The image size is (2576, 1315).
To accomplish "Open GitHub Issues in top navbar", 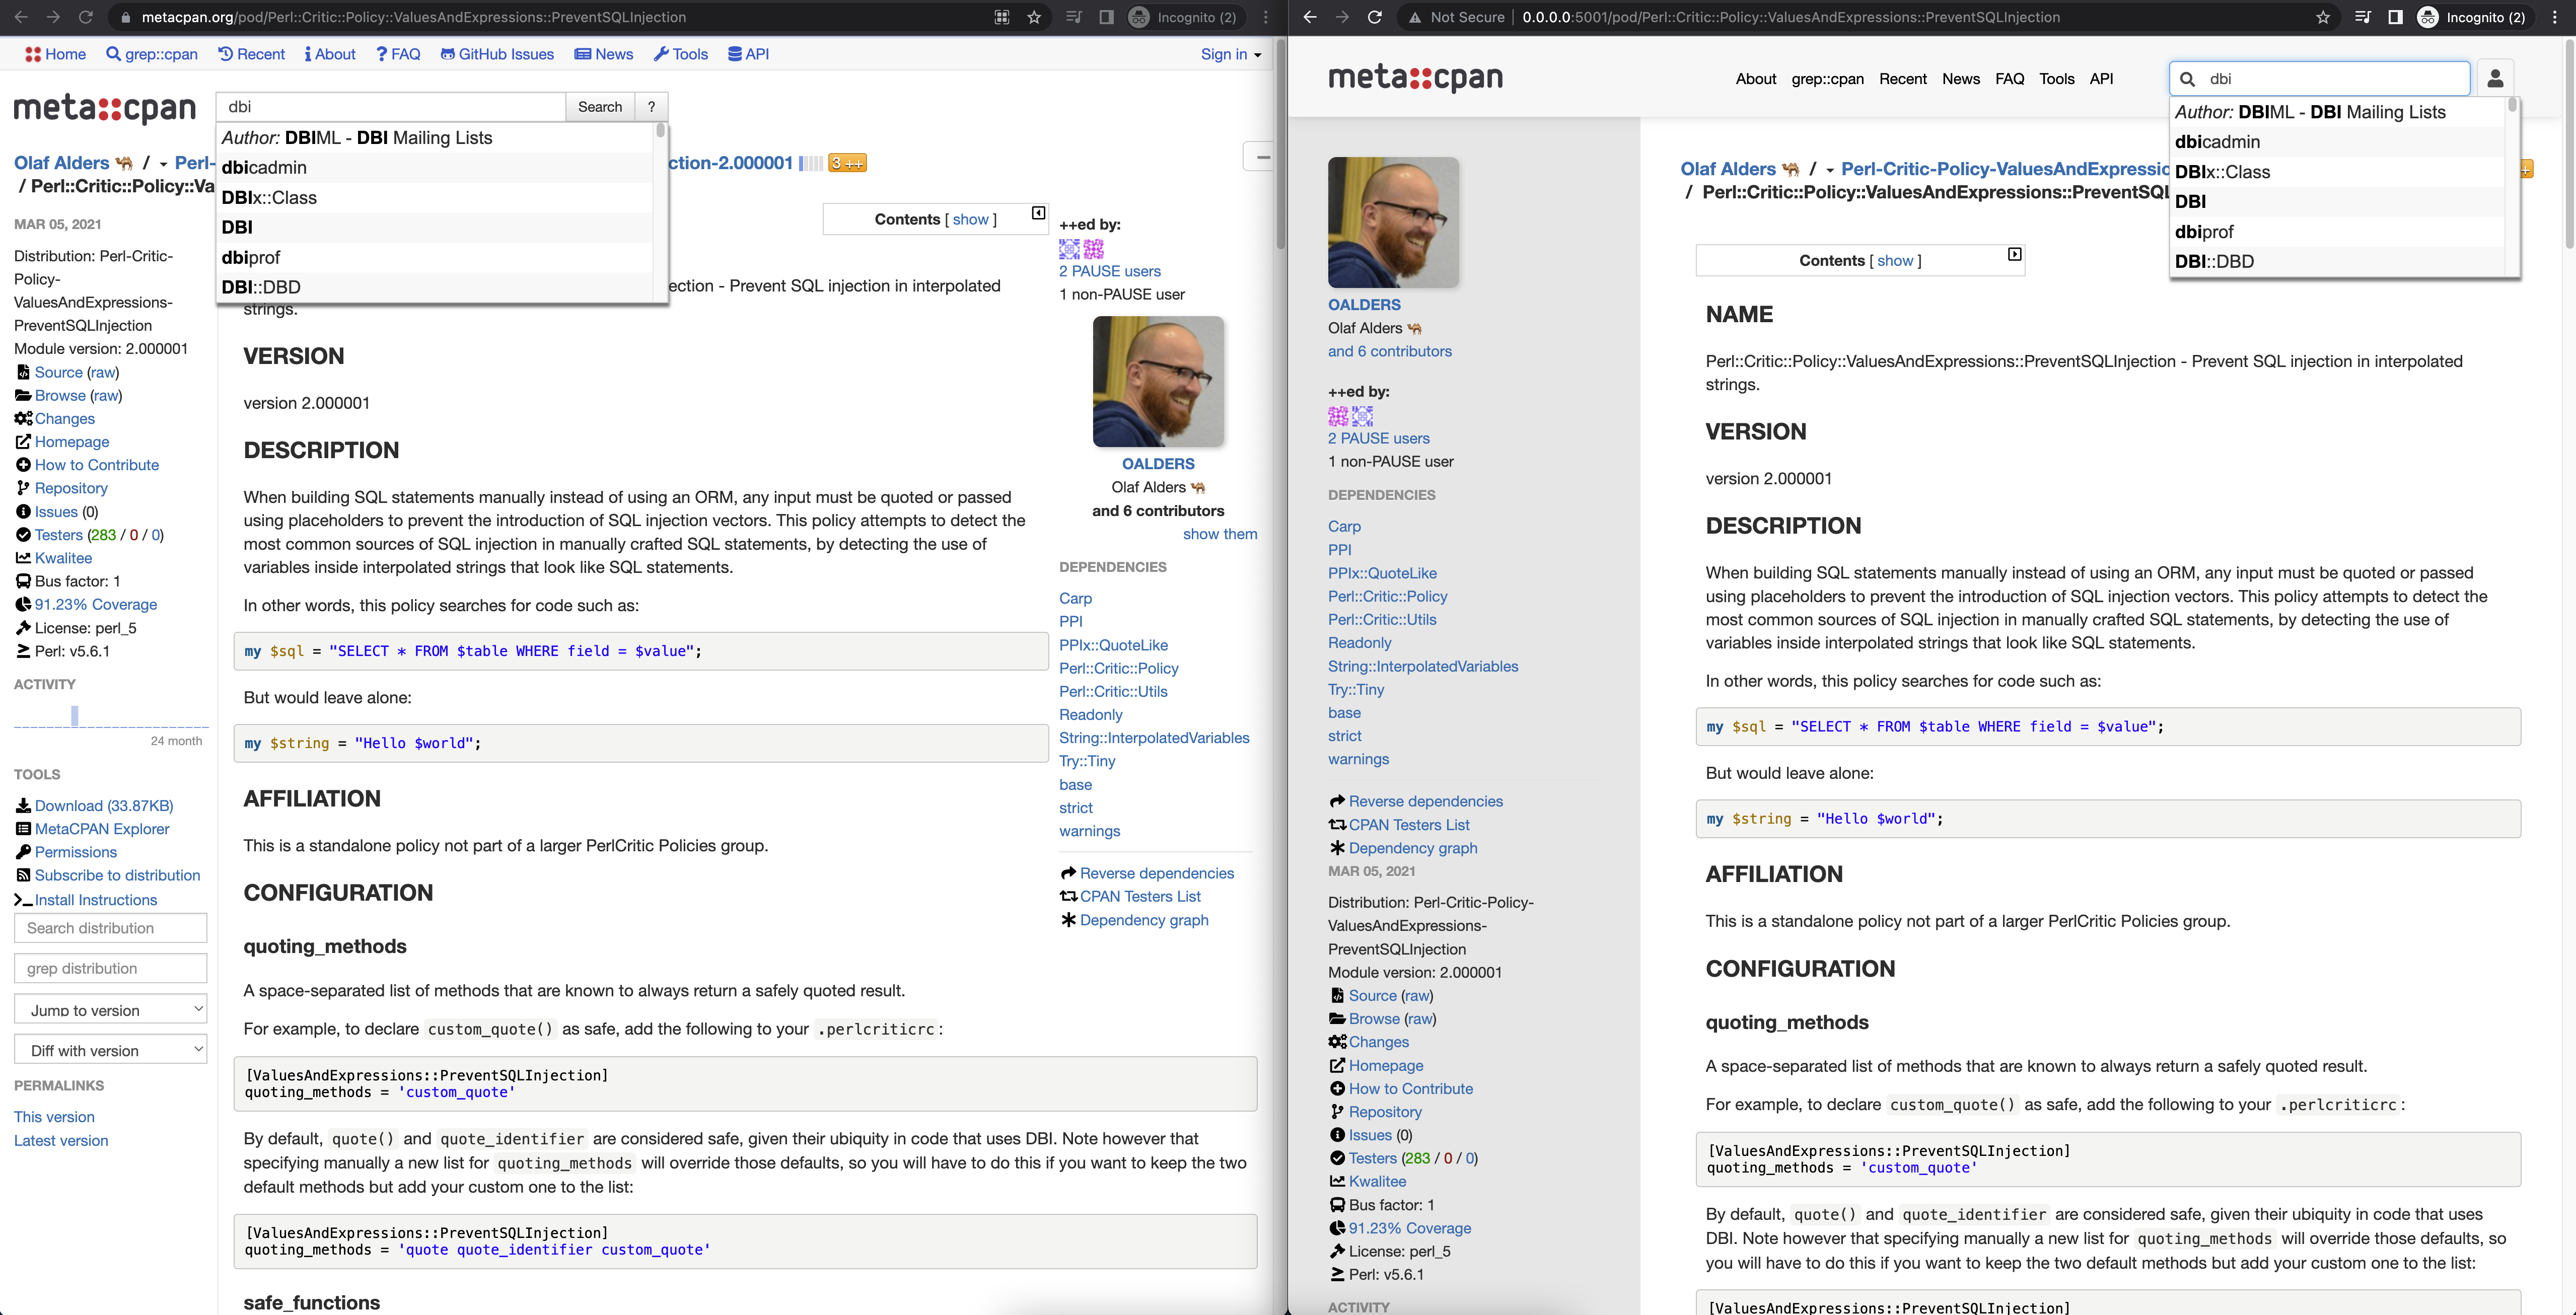I will (497, 54).
